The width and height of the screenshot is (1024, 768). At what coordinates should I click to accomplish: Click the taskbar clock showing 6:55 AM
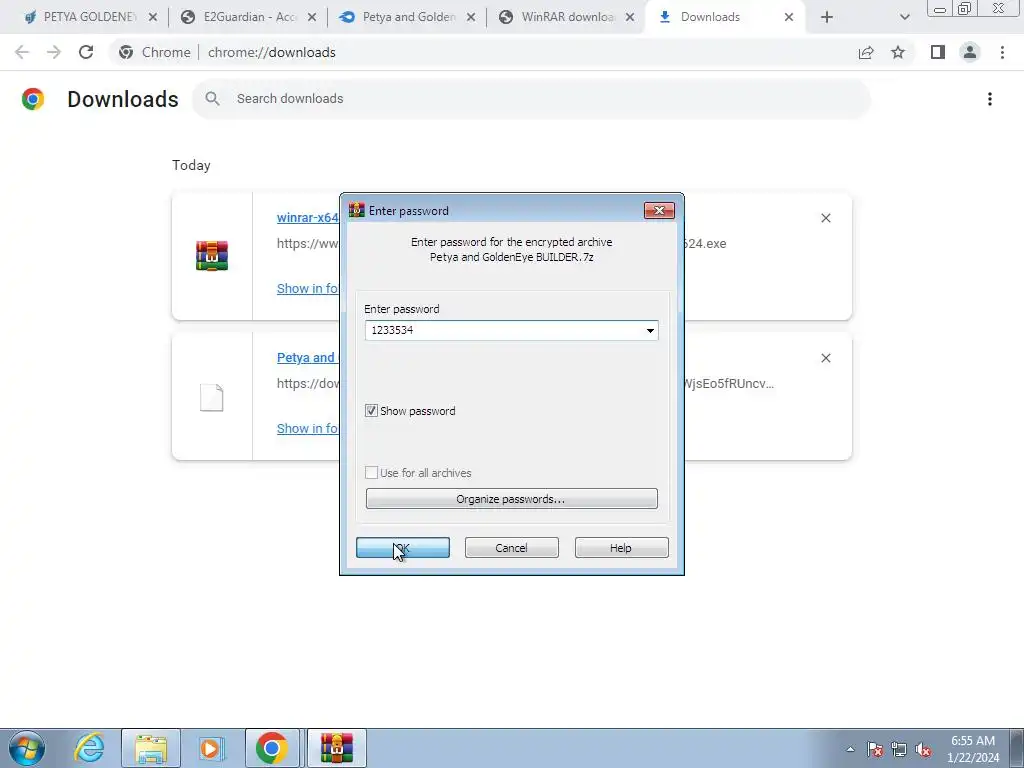tap(973, 748)
